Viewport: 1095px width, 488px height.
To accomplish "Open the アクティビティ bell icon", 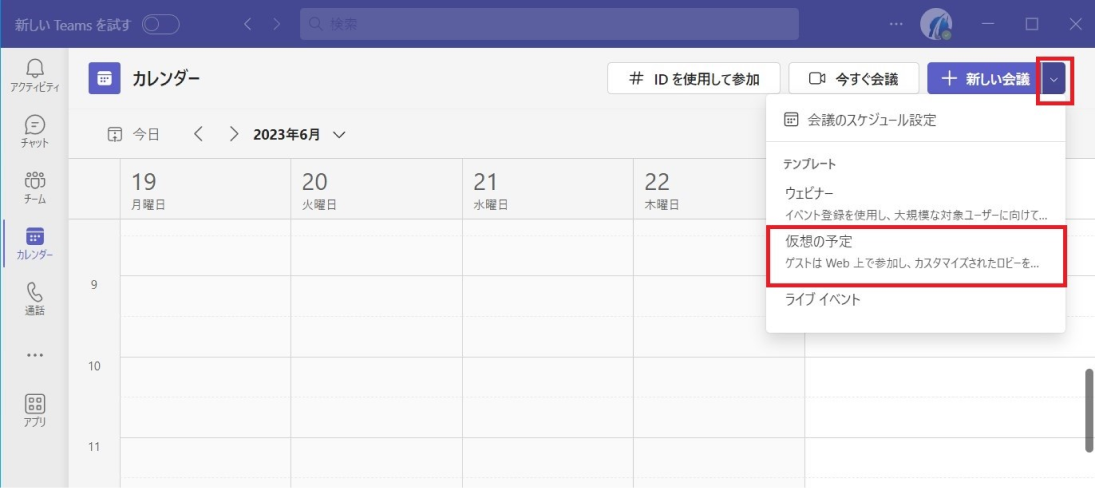I will [x=34, y=75].
